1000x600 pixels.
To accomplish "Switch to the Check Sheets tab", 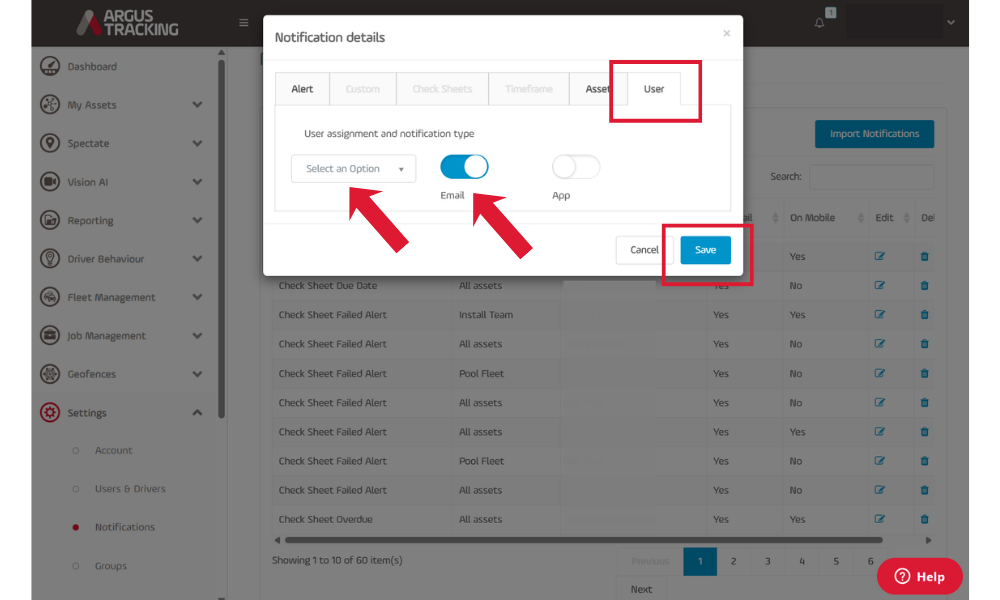I will click(x=442, y=89).
